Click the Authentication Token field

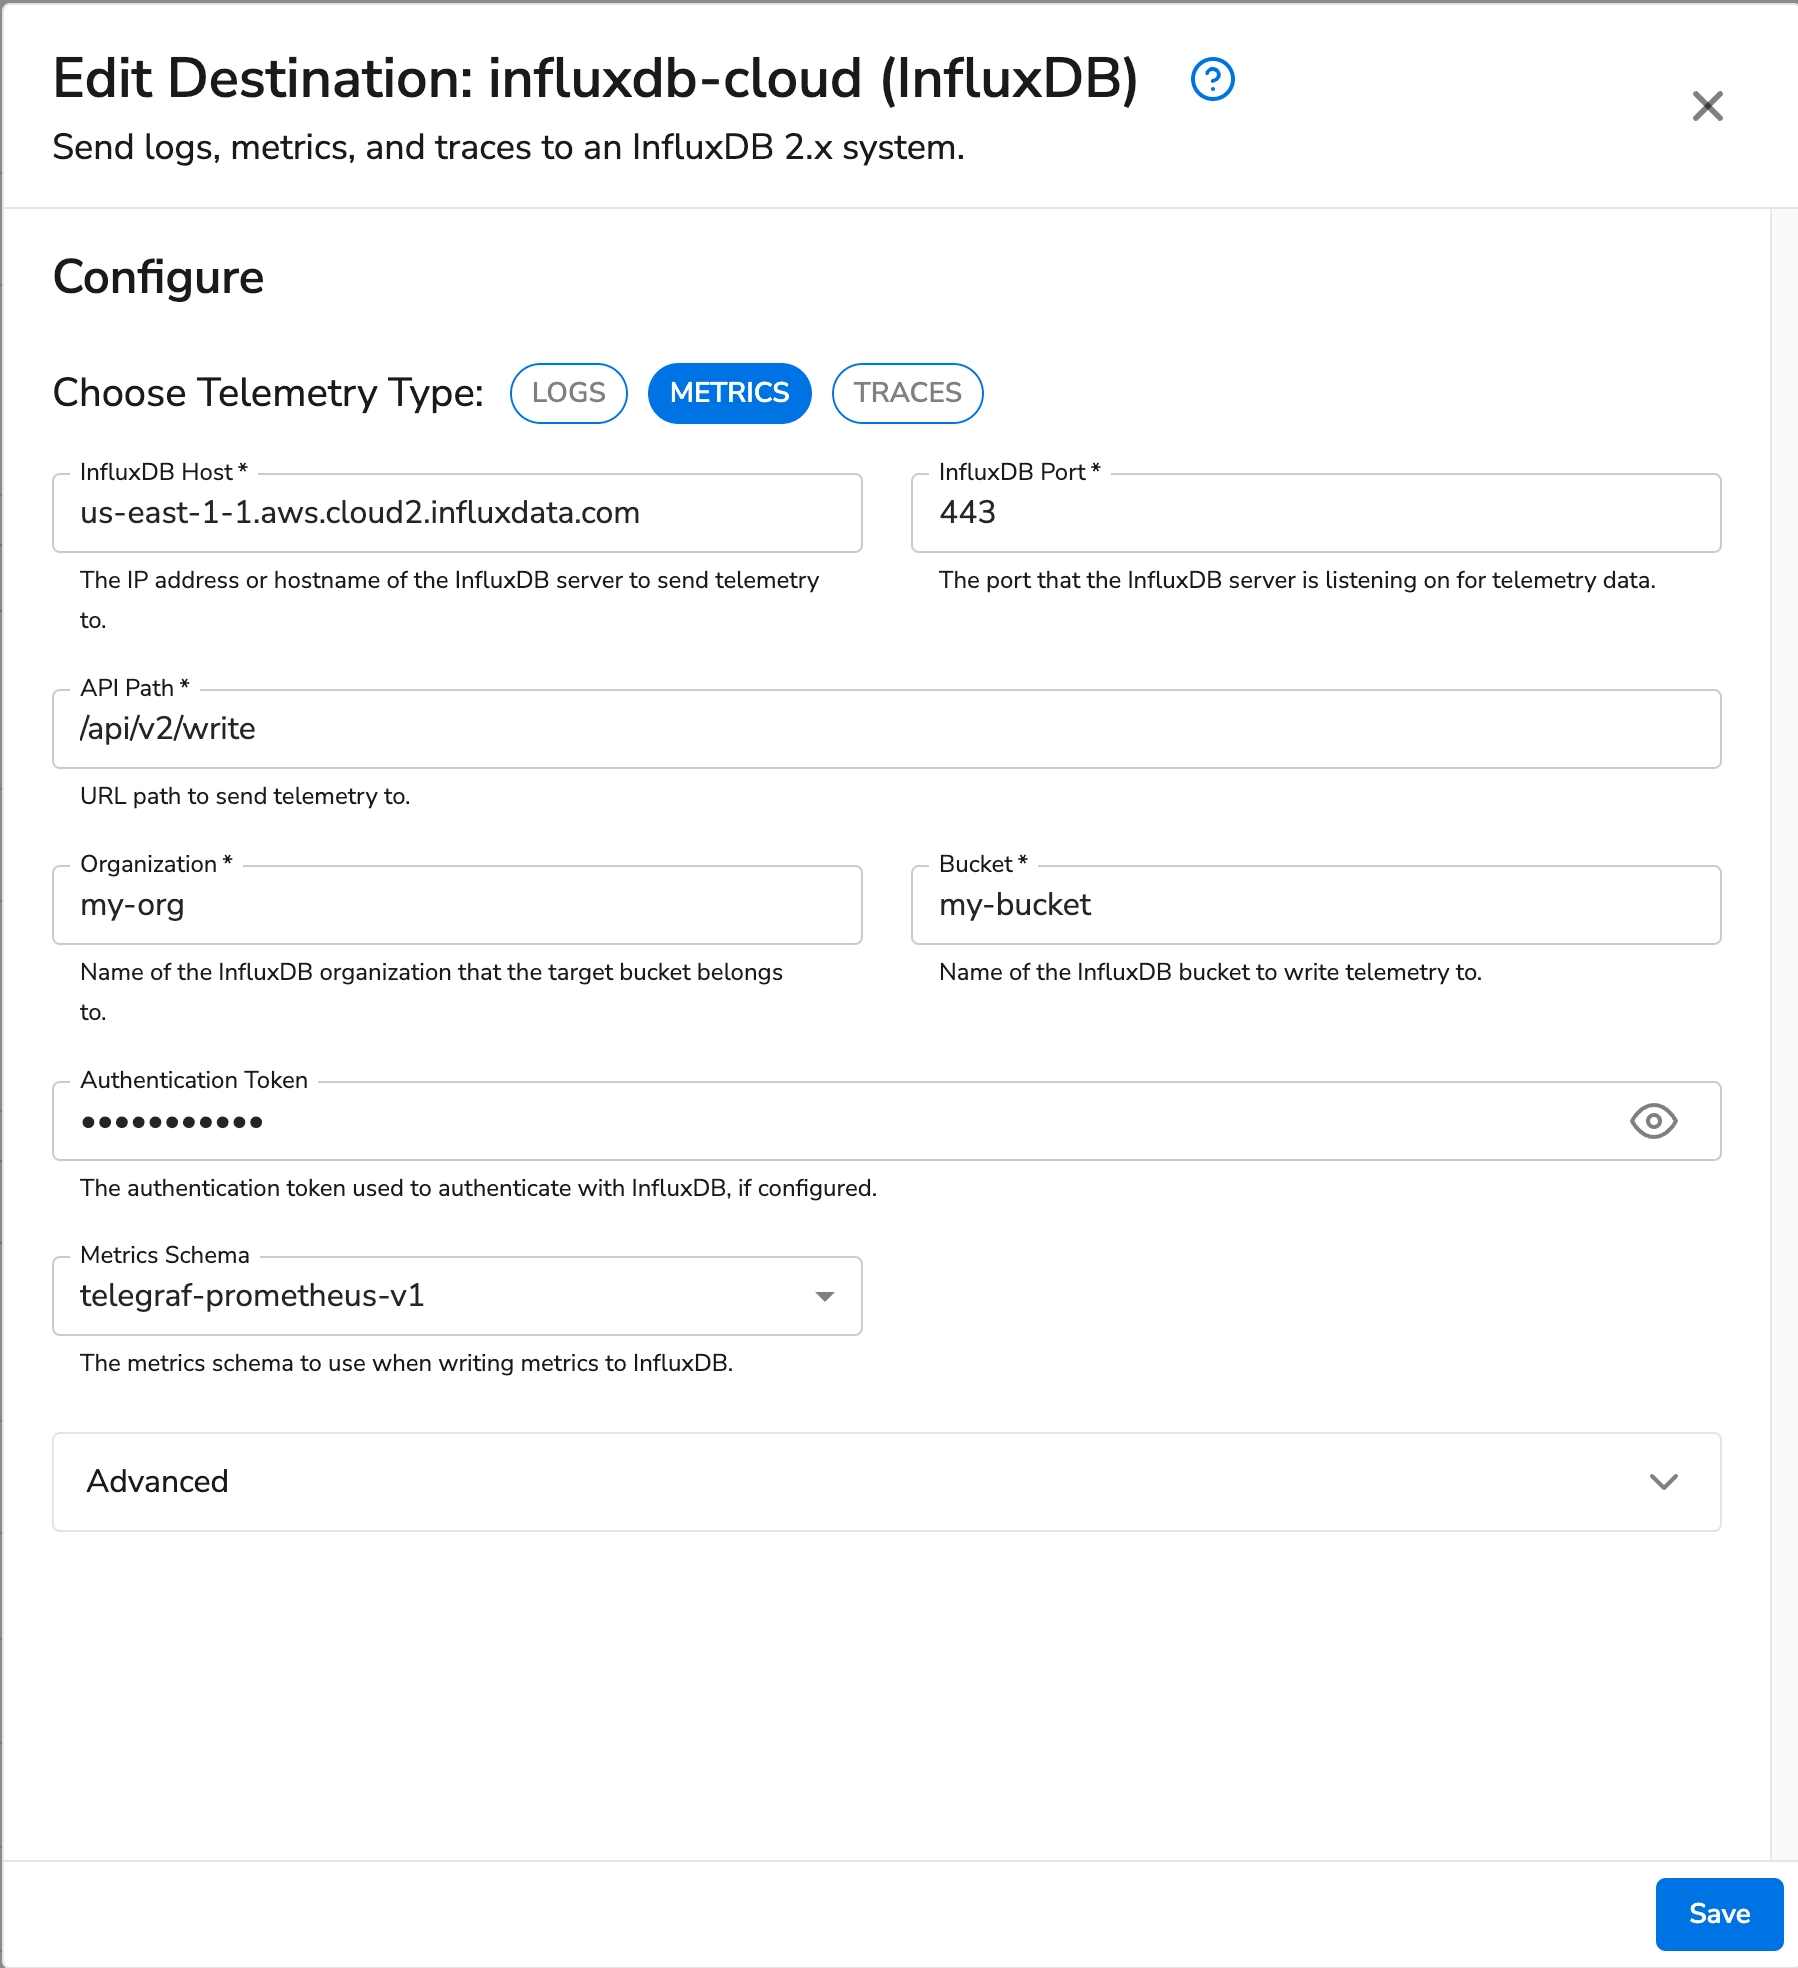[x=800, y=1121]
